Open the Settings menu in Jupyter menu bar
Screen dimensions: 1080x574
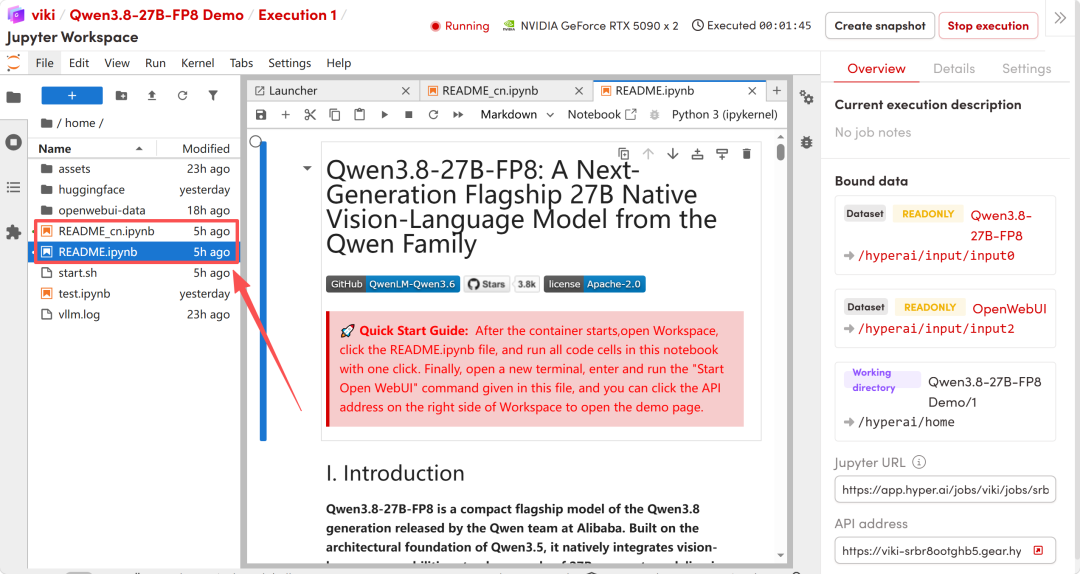[289, 63]
